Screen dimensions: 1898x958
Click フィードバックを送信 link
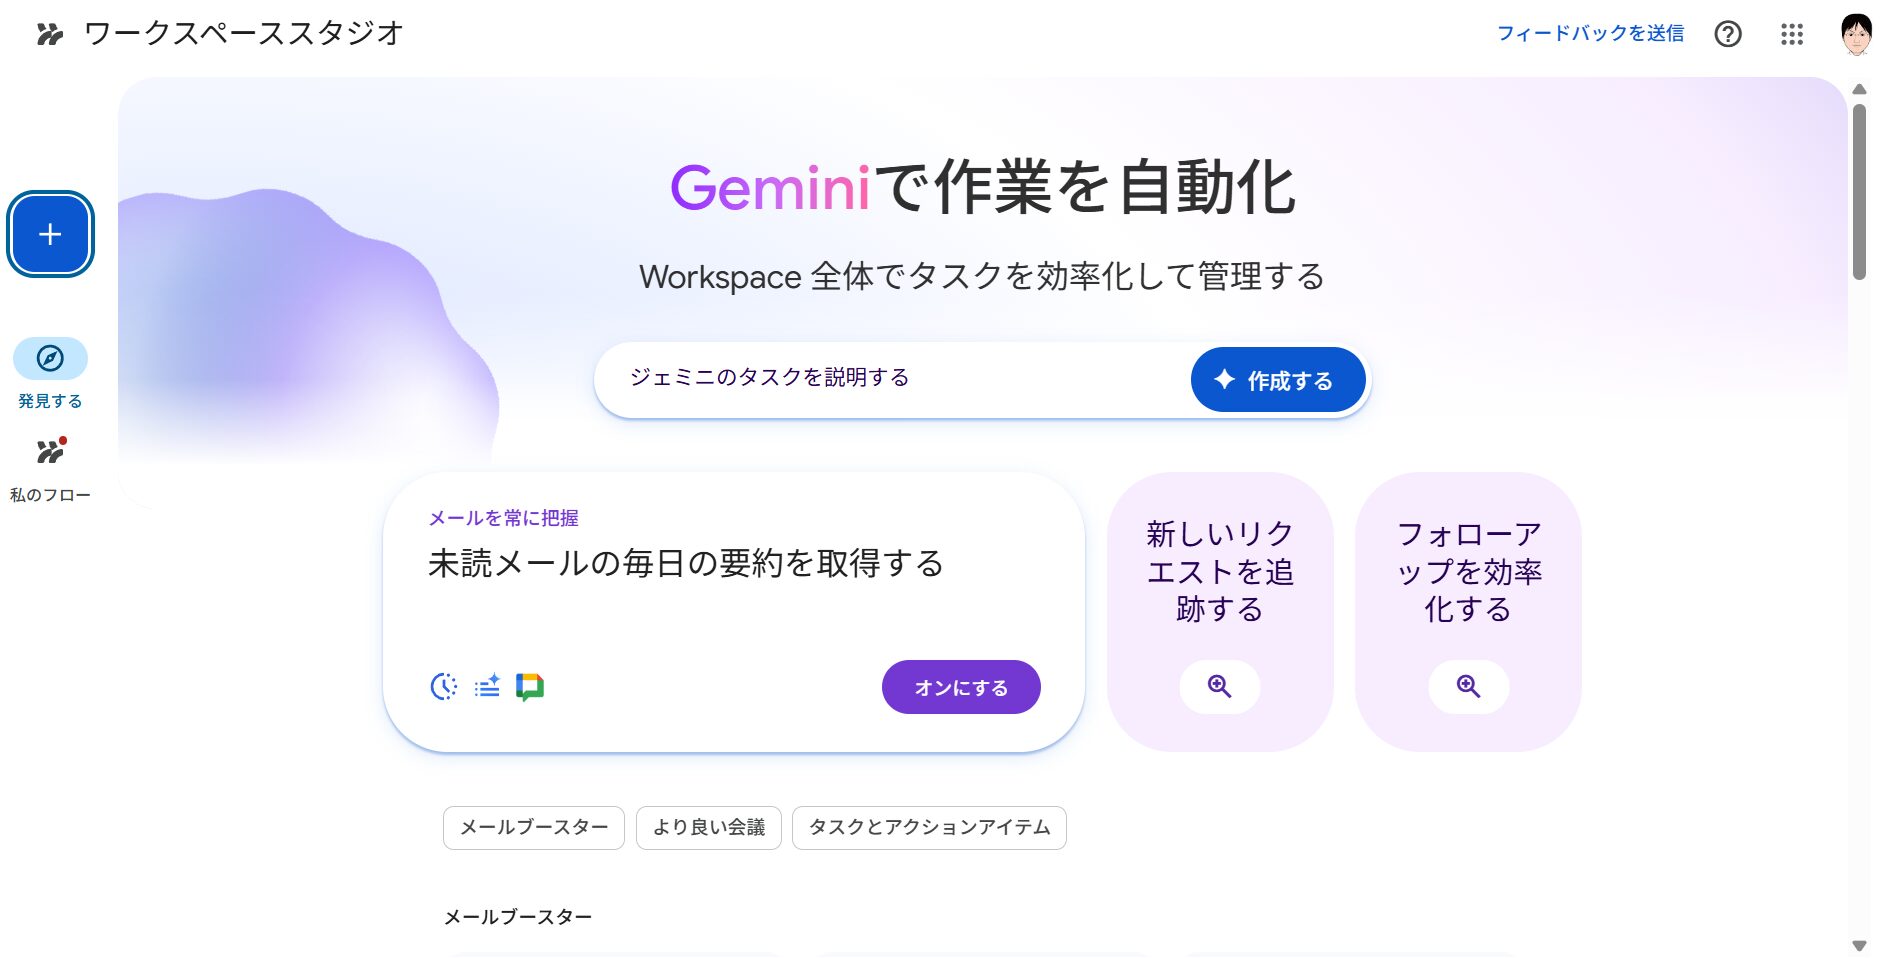(x=1590, y=34)
